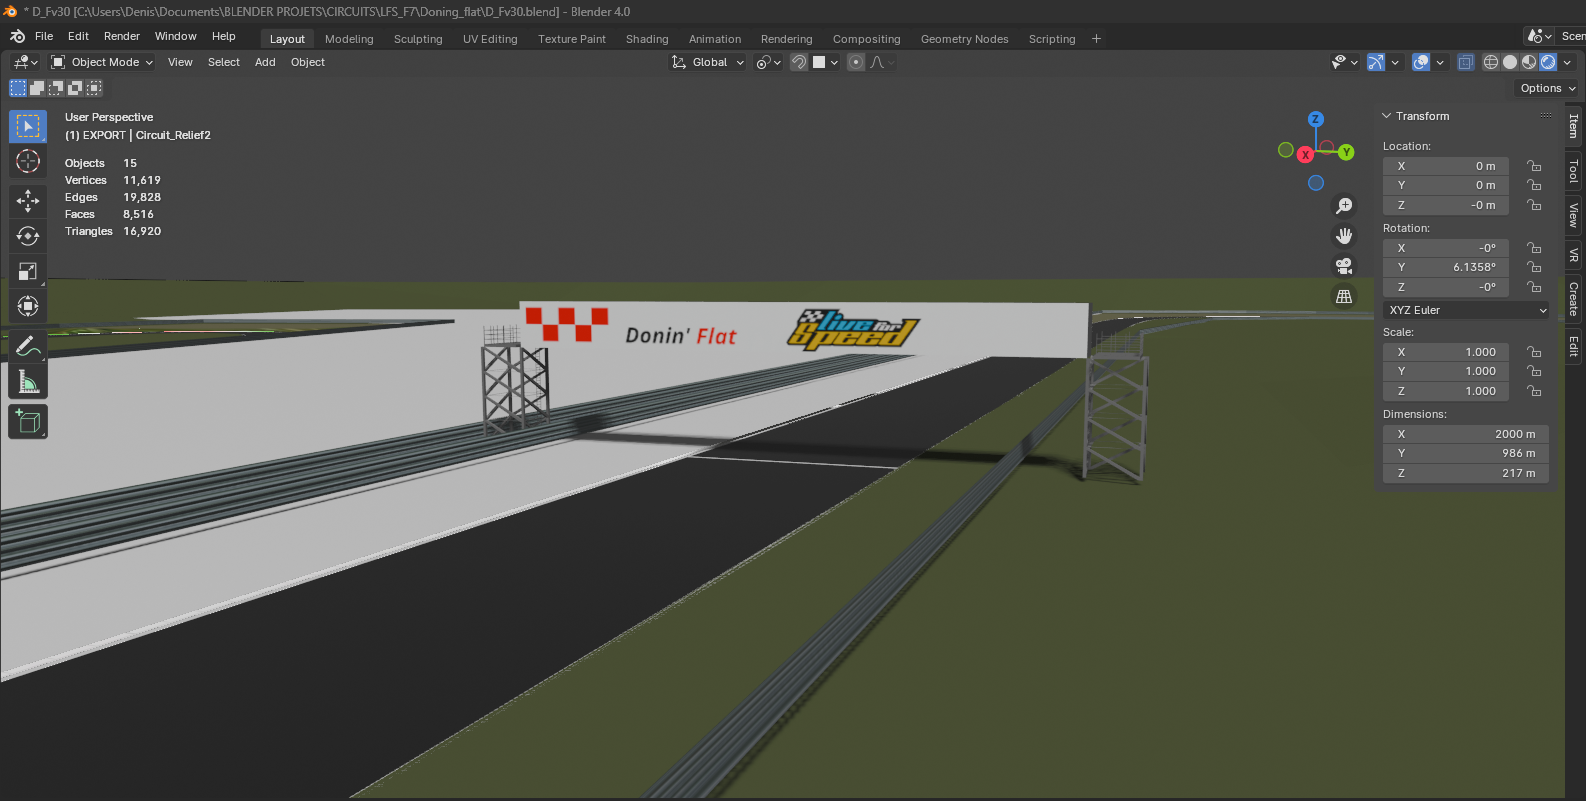Viewport: 1586px width, 801px height.
Task: Switch perspective/orthographic with grid icon
Action: point(1344,296)
